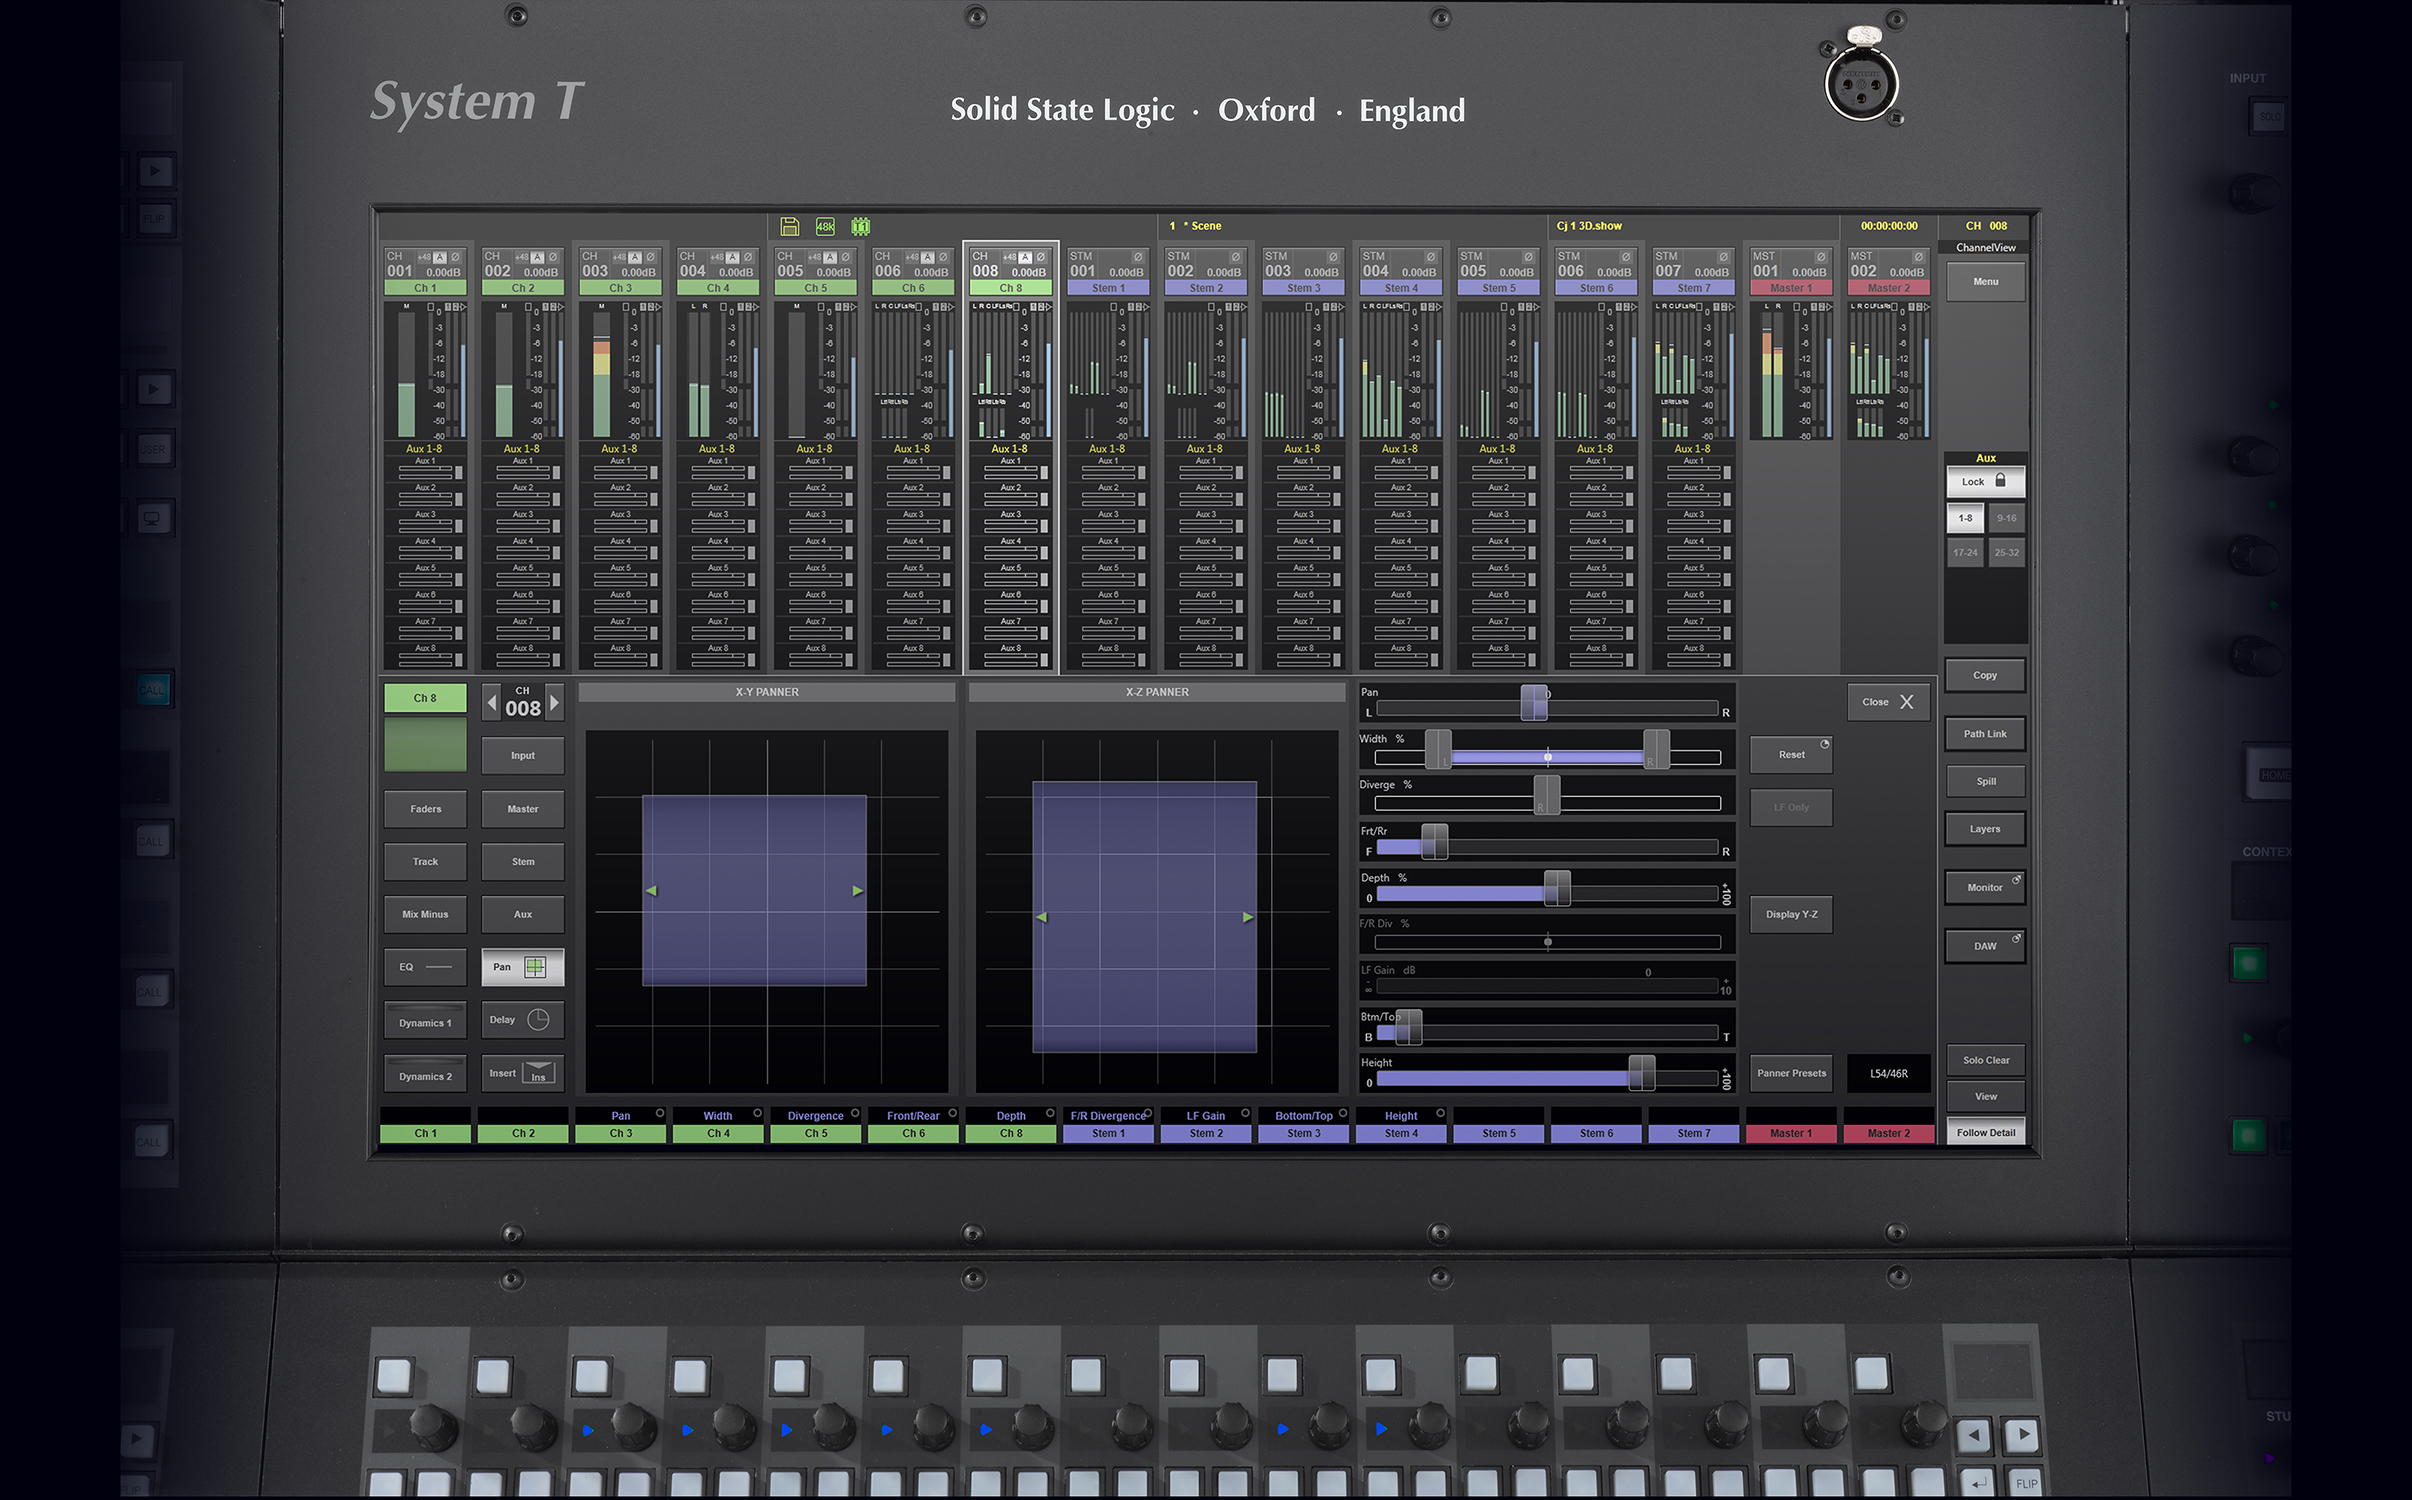Image resolution: width=2412 pixels, height=1500 pixels.
Task: Click the physical right arrow key below screen
Action: coord(2024,1434)
